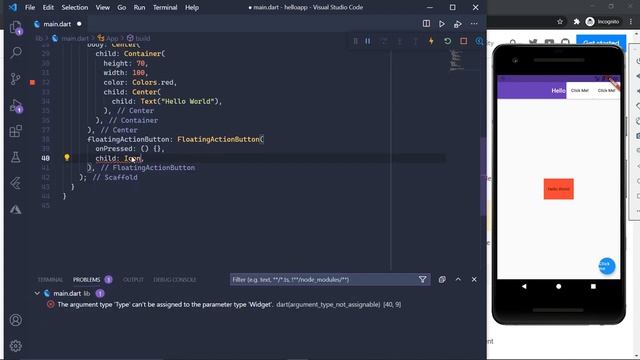Viewport: 640px width, 360px height.
Task: Tap the emulator Recents square button
Action: [593, 287]
